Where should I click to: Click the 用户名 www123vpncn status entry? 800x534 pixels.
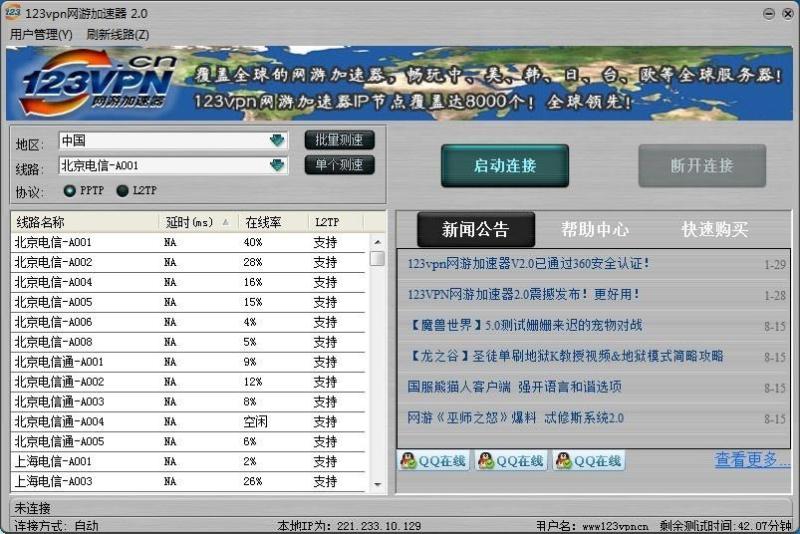[x=592, y=526]
